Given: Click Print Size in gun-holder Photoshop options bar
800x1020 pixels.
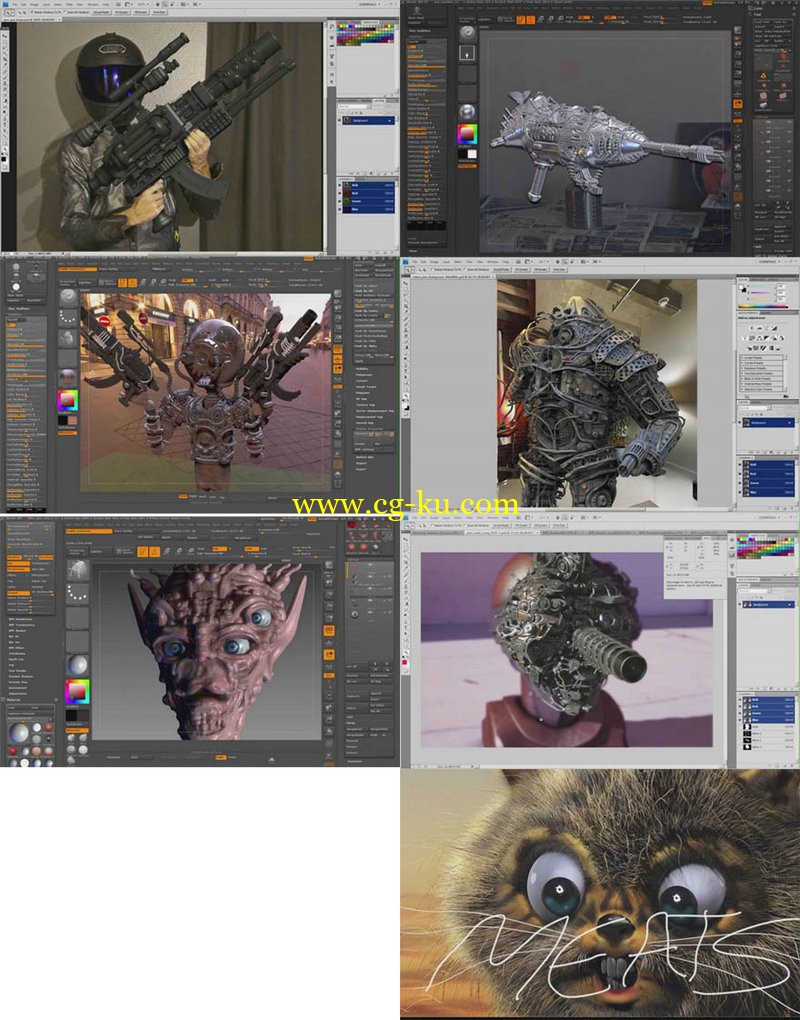Looking at the screenshot, I should click(x=159, y=12).
